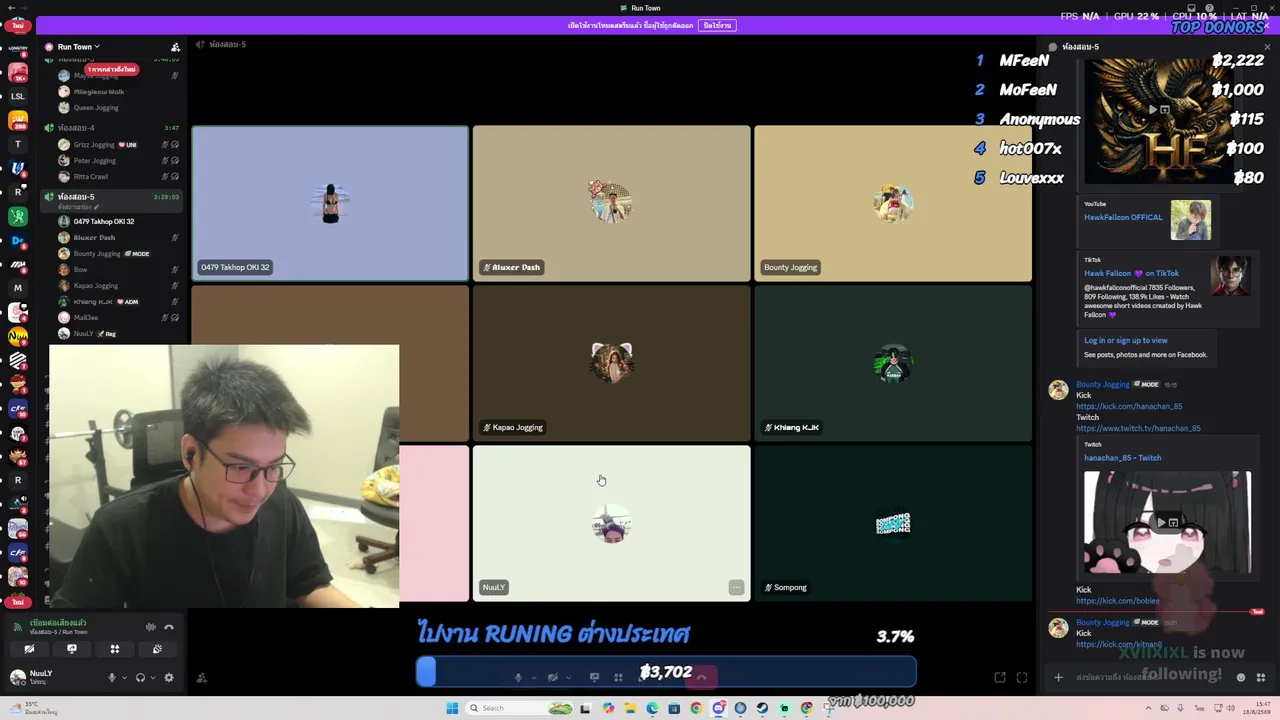
Task: Jump to the new mentions red pill
Action: click(x=111, y=69)
